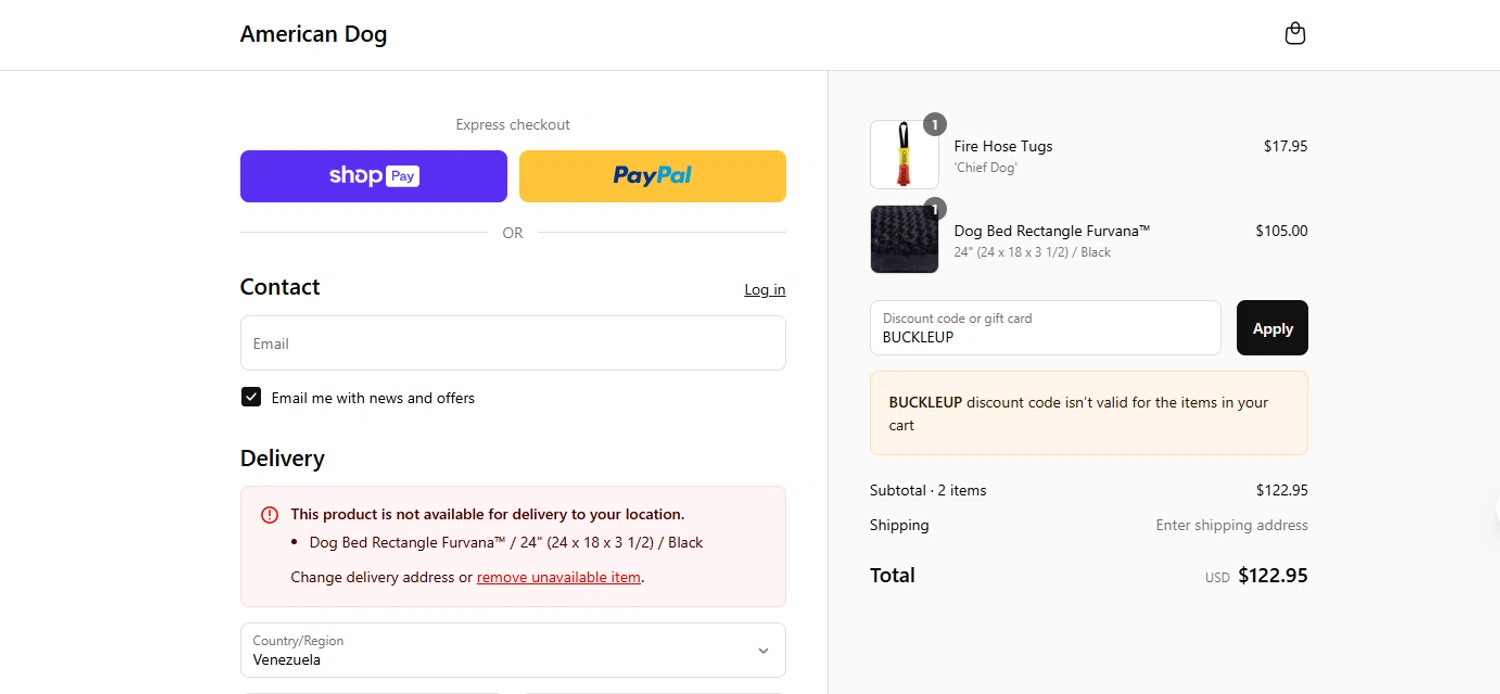The height and width of the screenshot is (694, 1500).
Task: Click the Shipping label in order summary
Action: tap(899, 525)
